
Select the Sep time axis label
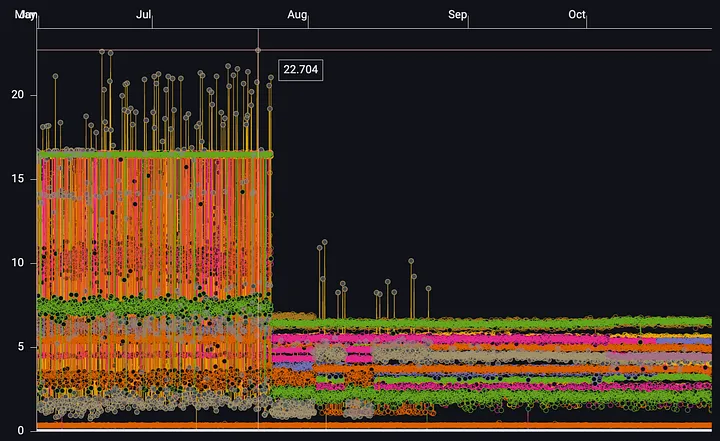(457, 15)
